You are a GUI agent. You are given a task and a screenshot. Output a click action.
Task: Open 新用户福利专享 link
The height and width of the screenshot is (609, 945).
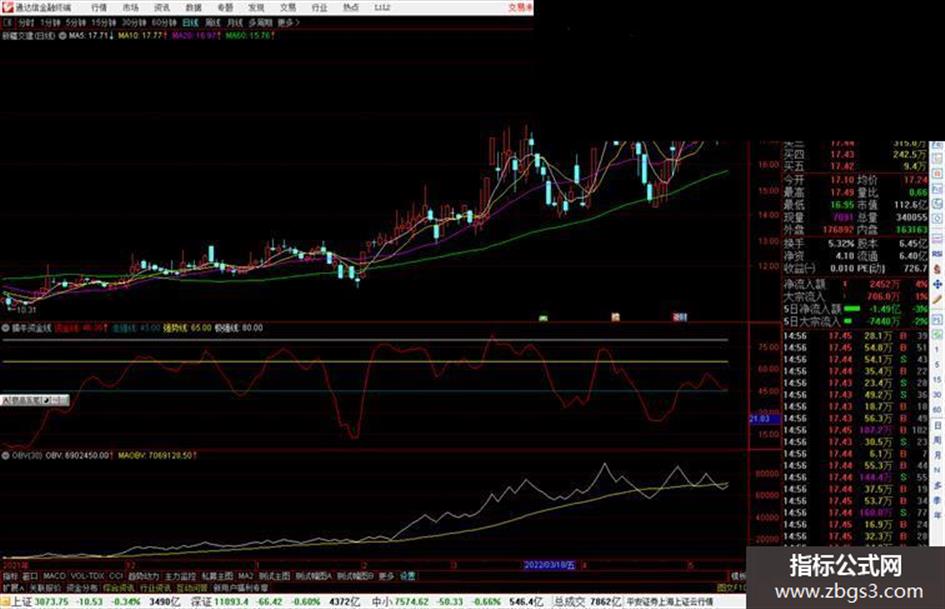point(241,587)
